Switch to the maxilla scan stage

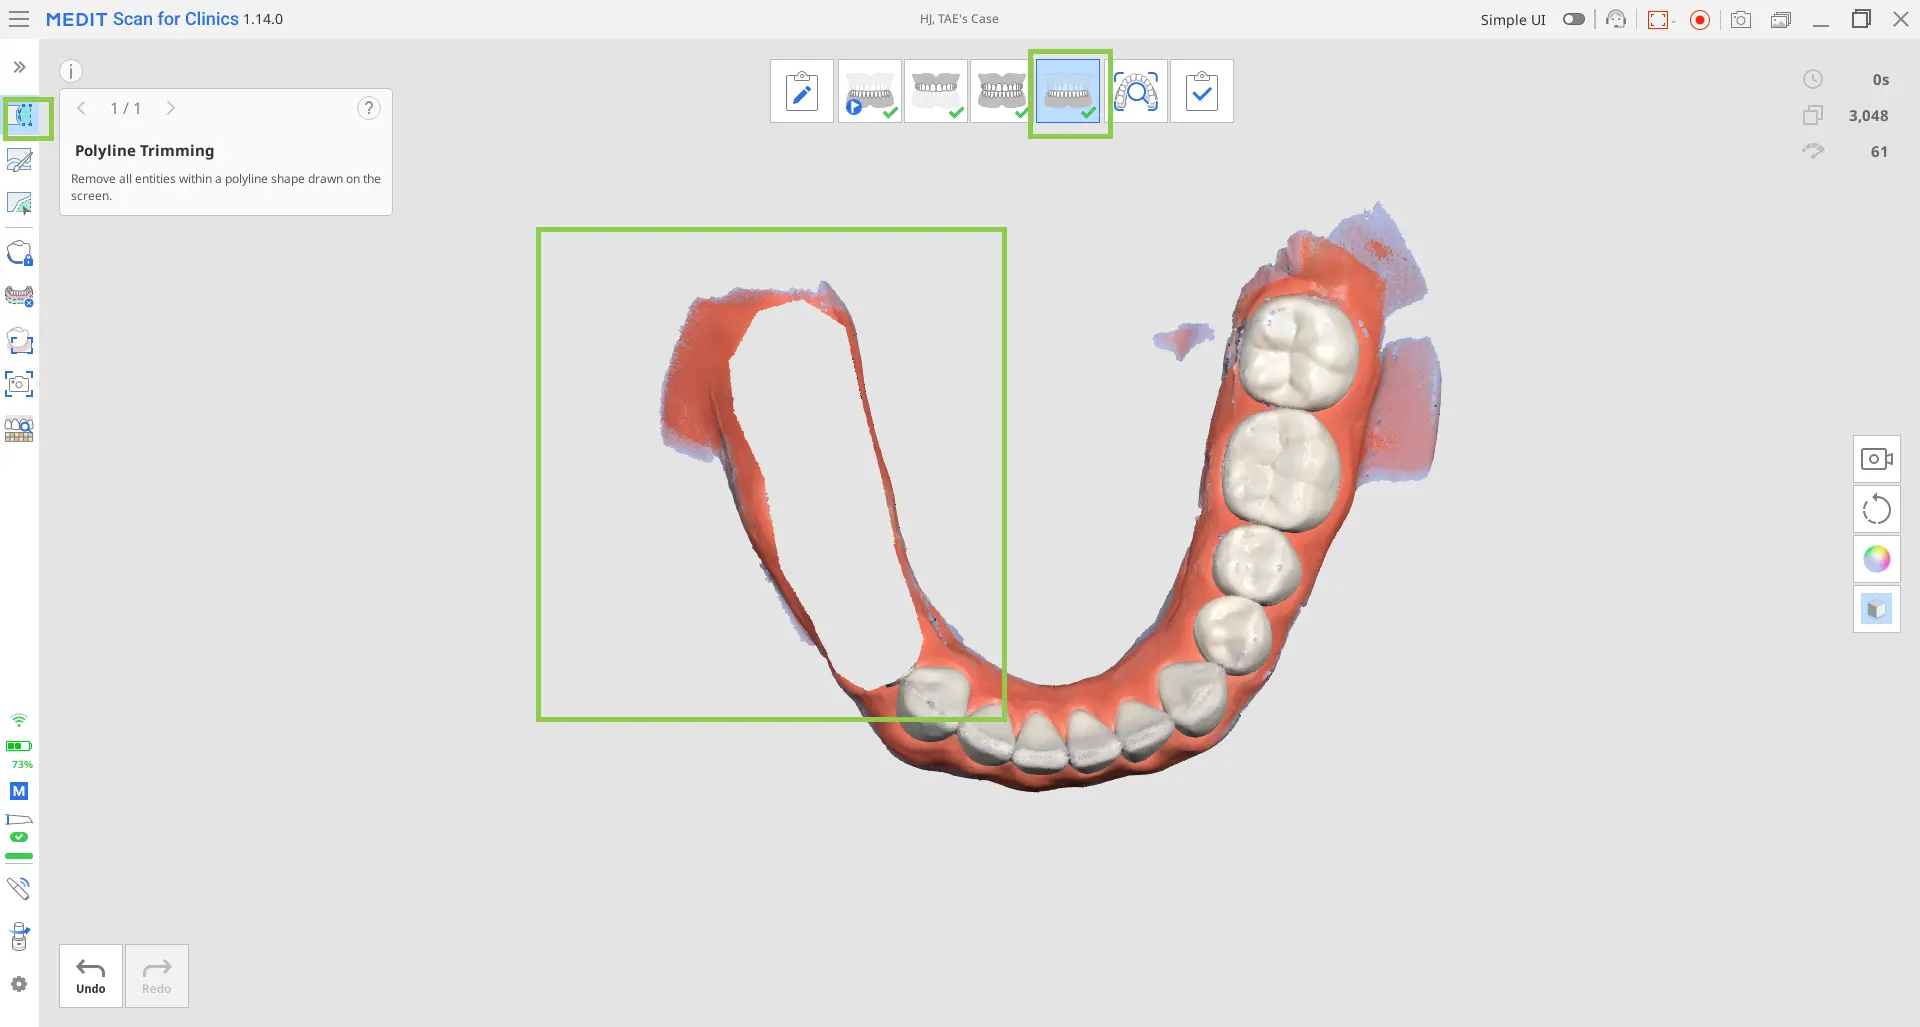(936, 91)
